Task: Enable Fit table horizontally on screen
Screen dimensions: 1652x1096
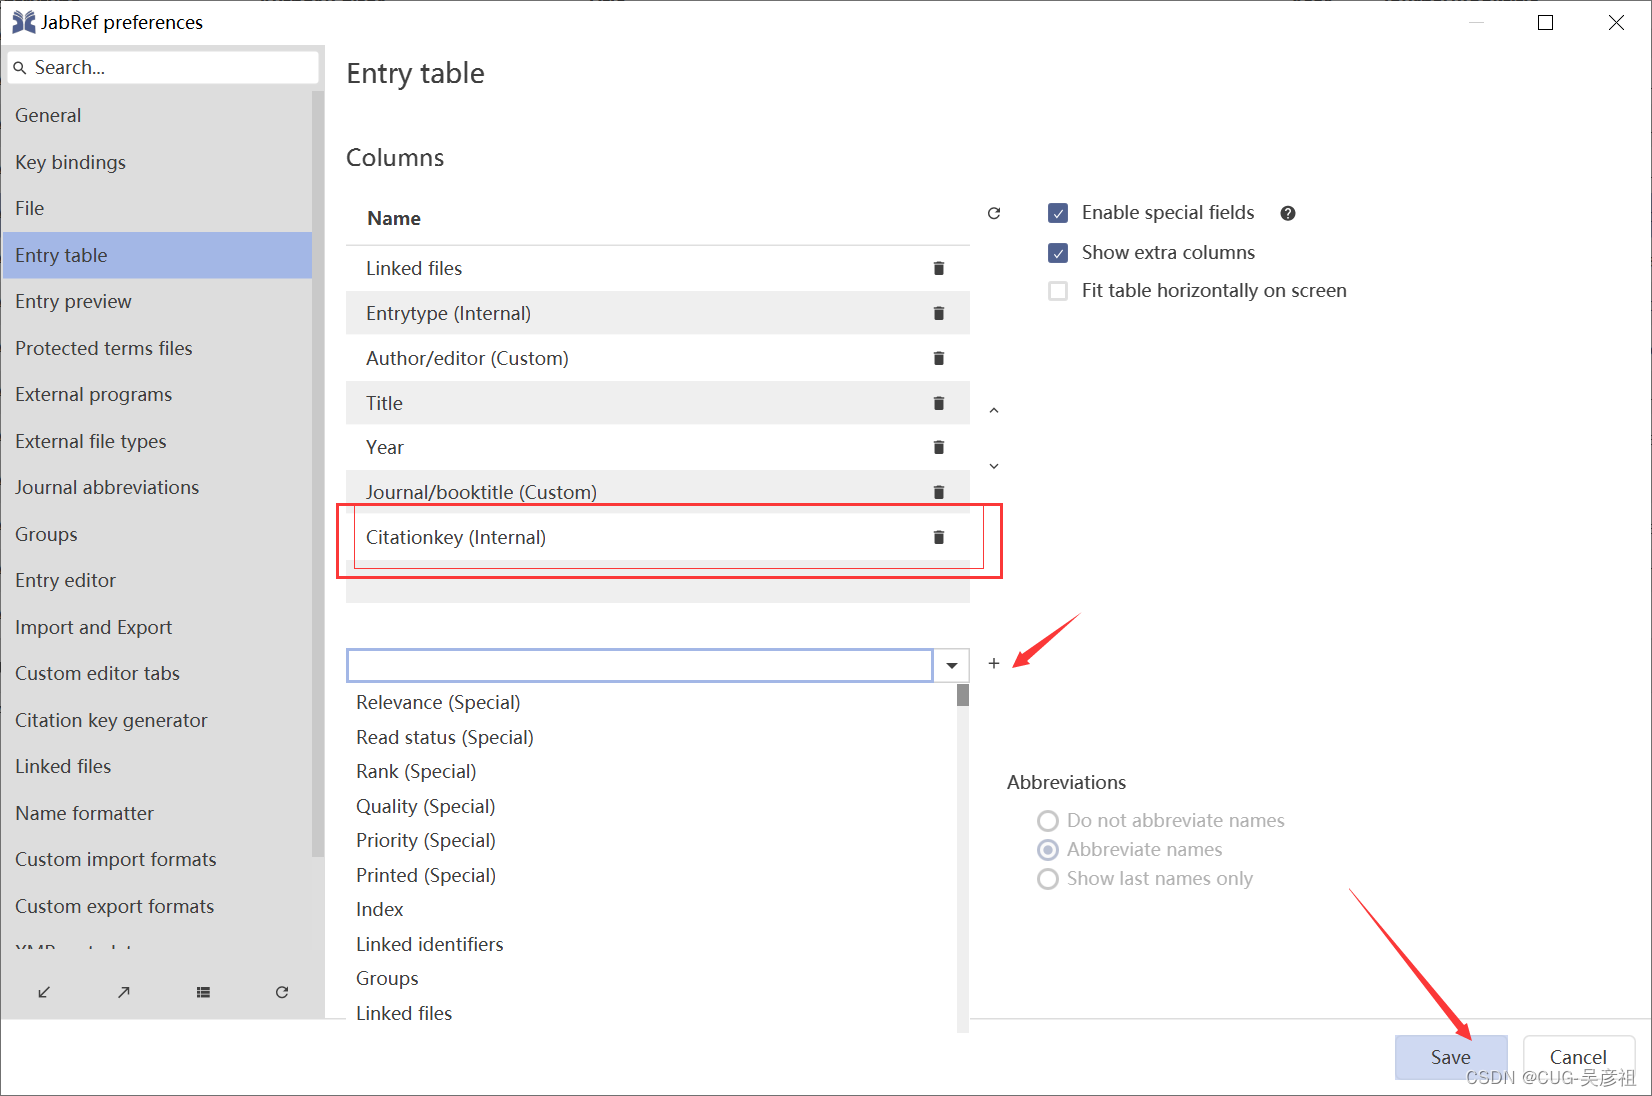Action: click(x=1058, y=291)
